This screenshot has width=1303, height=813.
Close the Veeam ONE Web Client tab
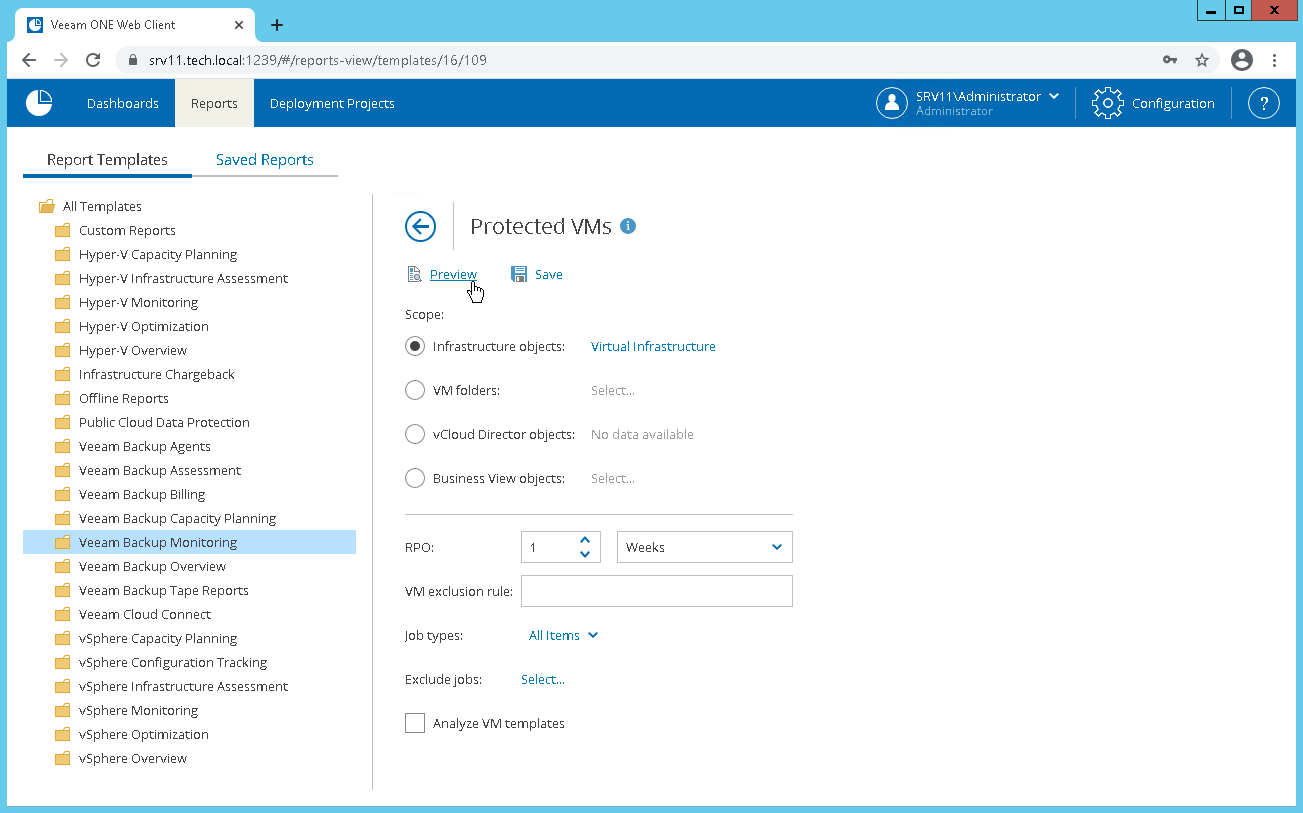(239, 25)
